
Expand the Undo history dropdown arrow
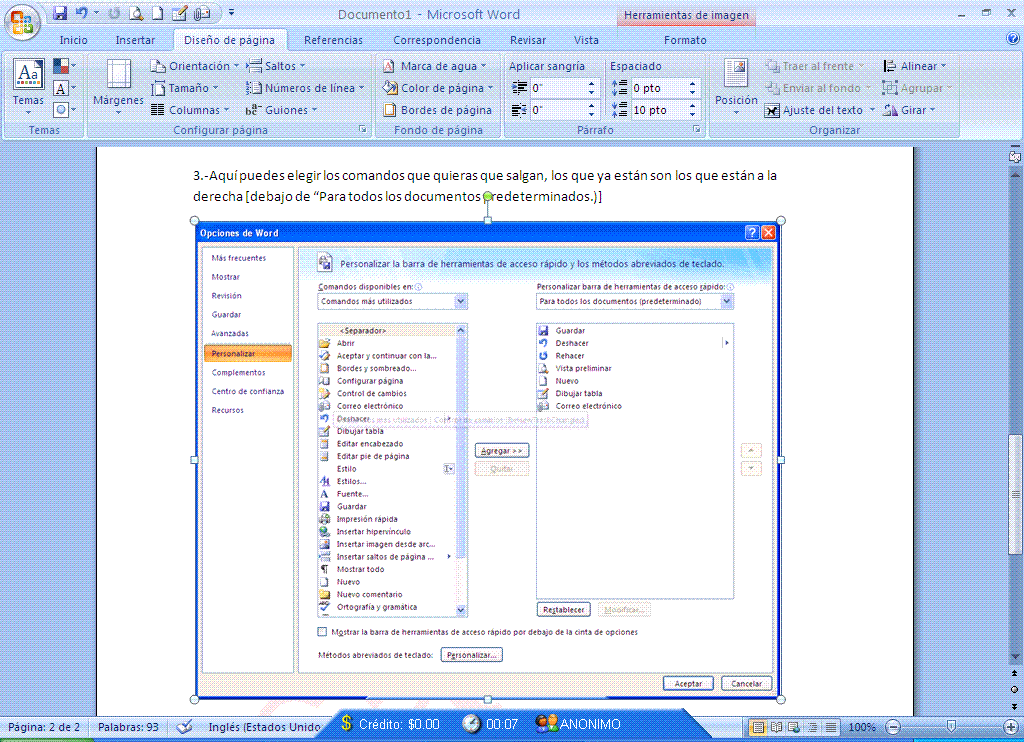(96, 13)
